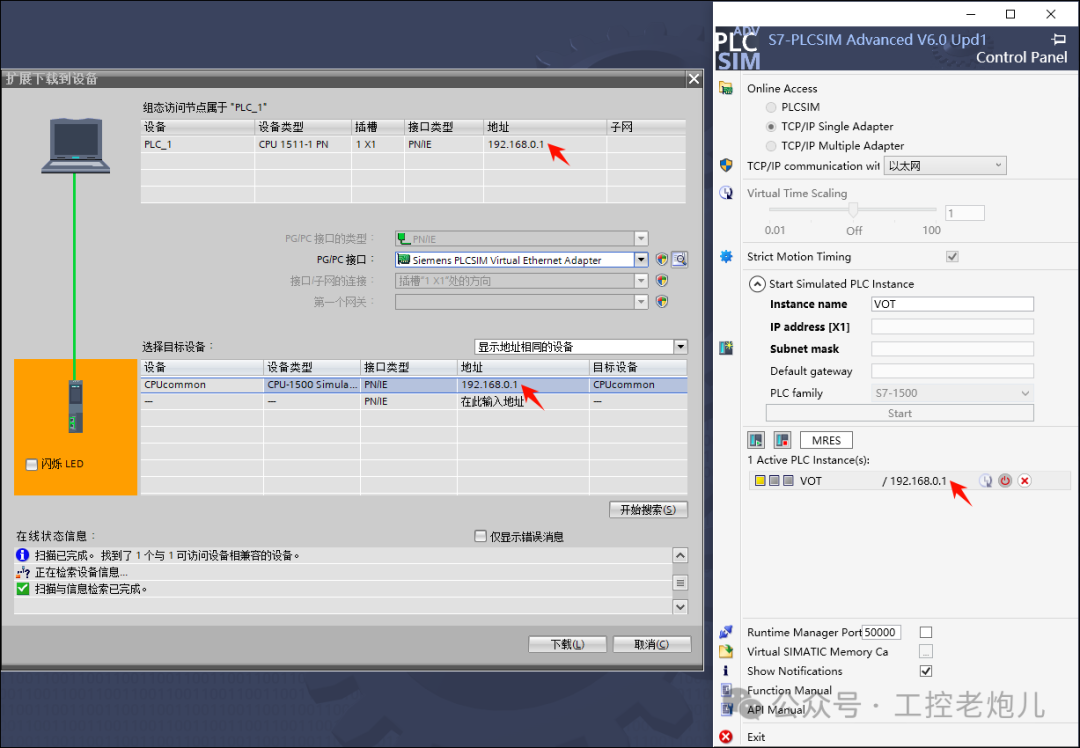Open the PG/PC 接口 adapter dropdown
Viewport: 1080px width, 748px height.
(x=641, y=260)
